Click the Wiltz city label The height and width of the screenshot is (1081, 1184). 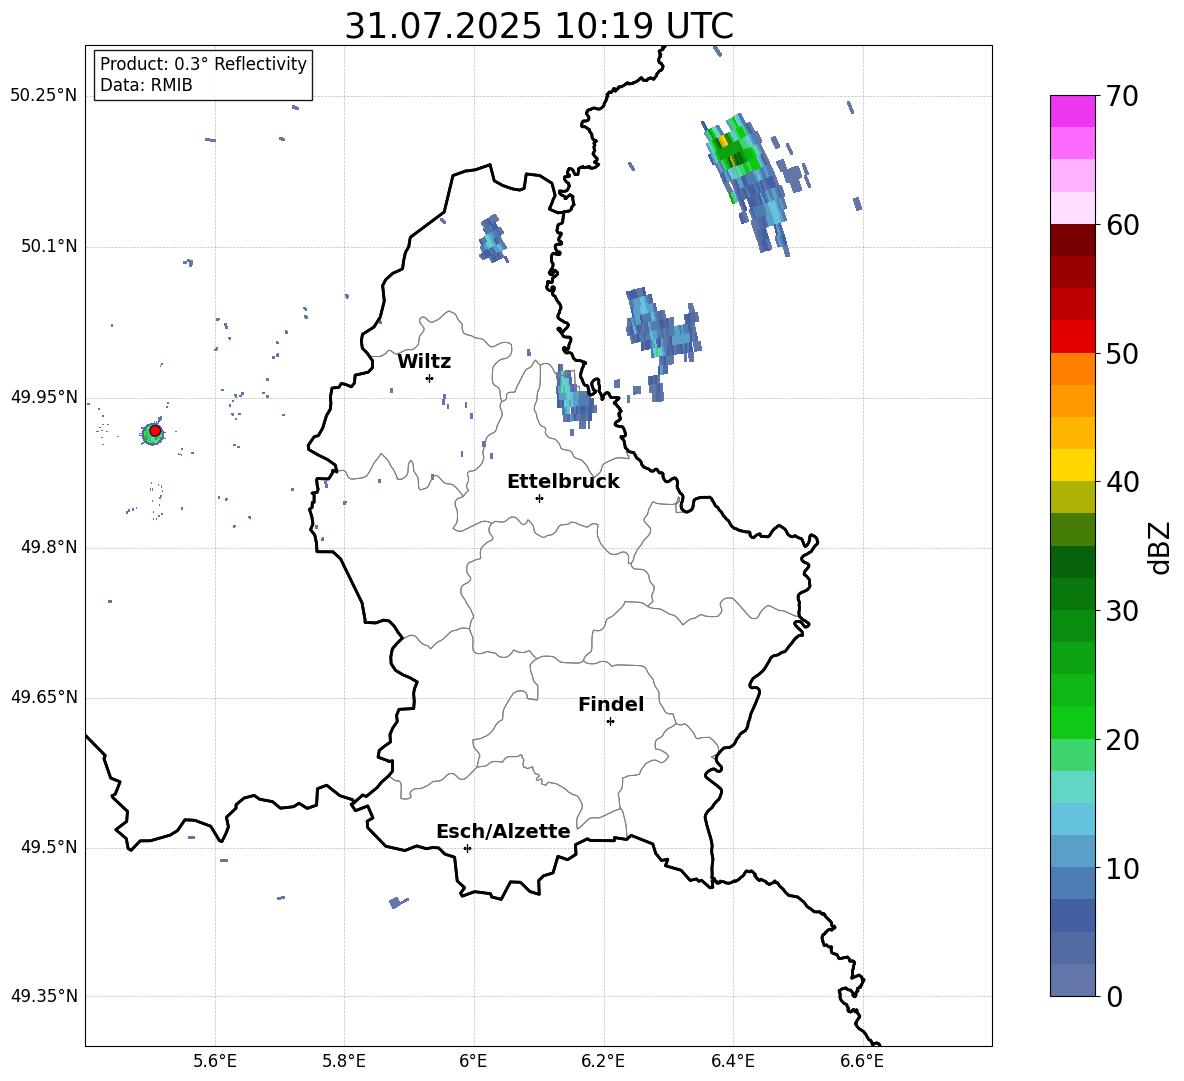coord(424,362)
